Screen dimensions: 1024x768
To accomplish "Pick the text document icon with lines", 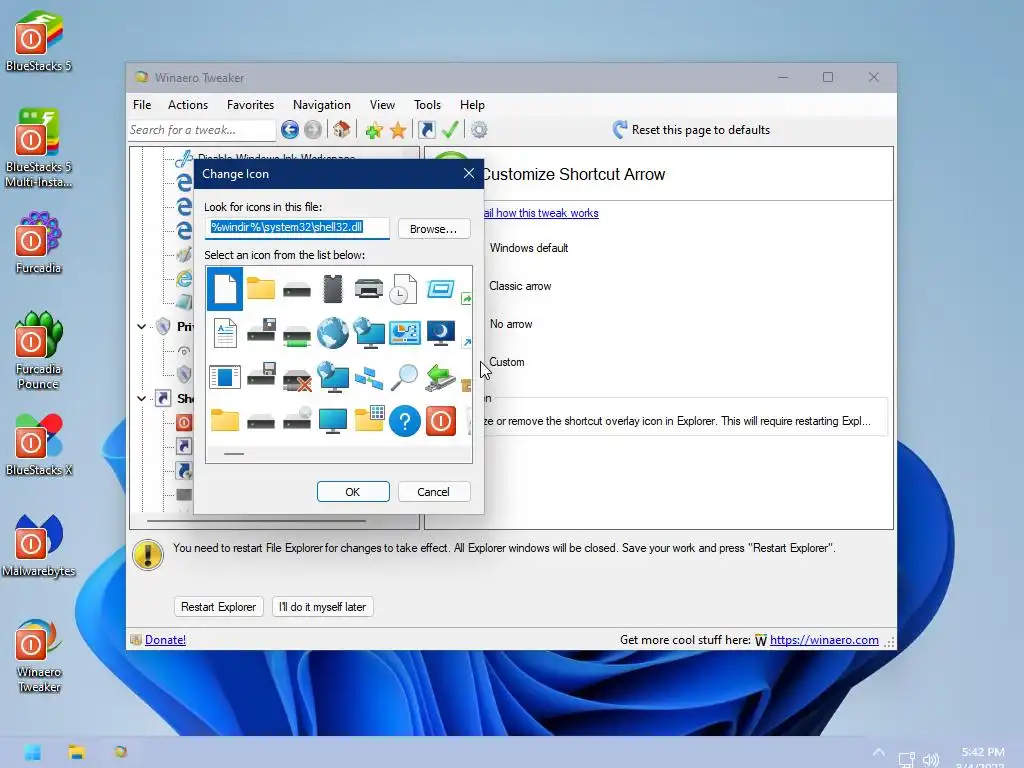I will click(x=225, y=332).
